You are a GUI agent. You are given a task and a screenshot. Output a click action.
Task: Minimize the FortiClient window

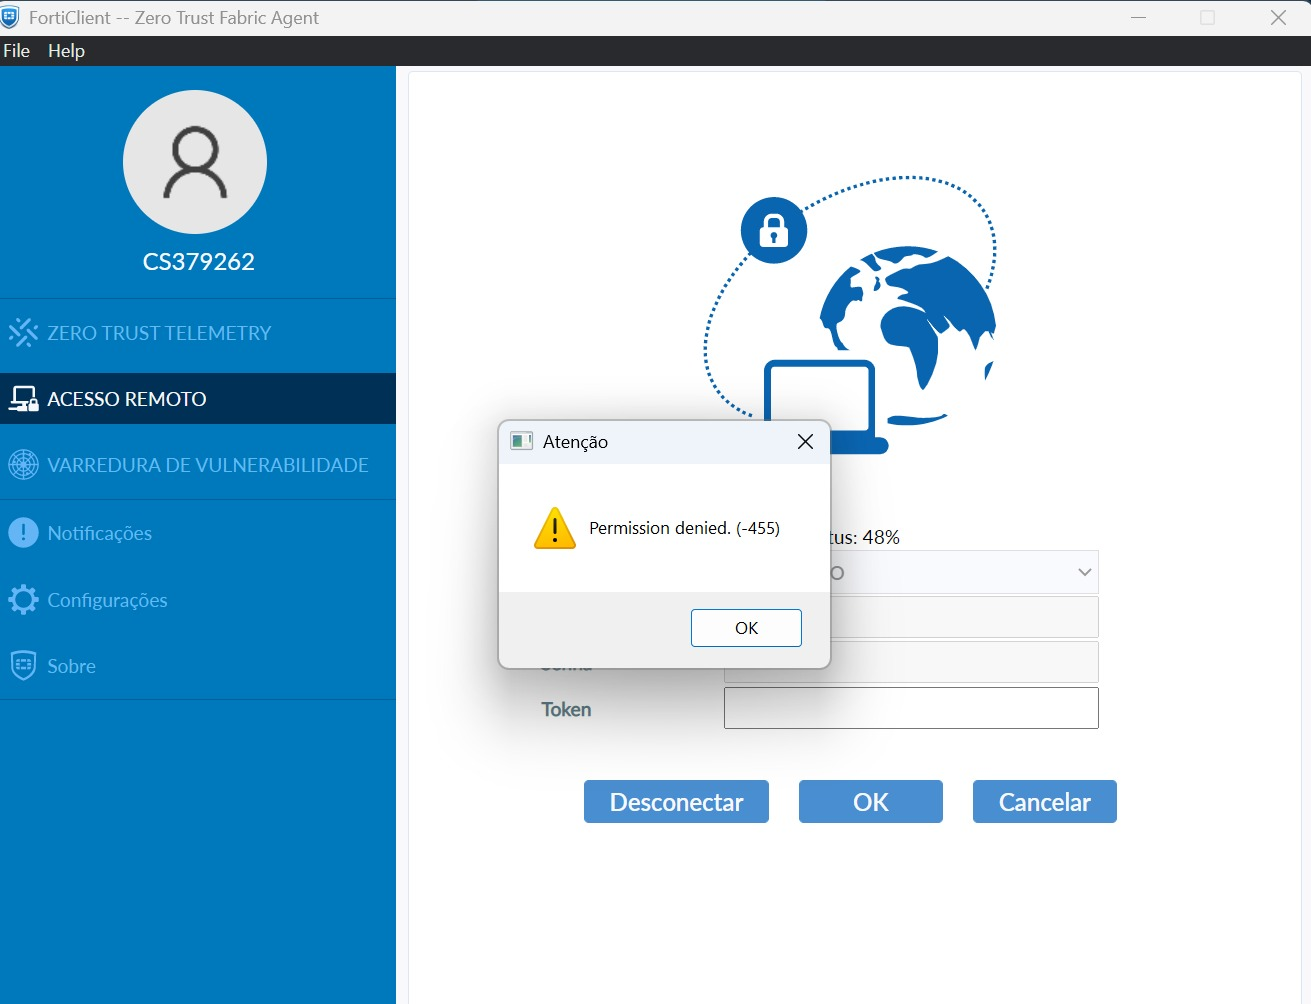pos(1138,18)
